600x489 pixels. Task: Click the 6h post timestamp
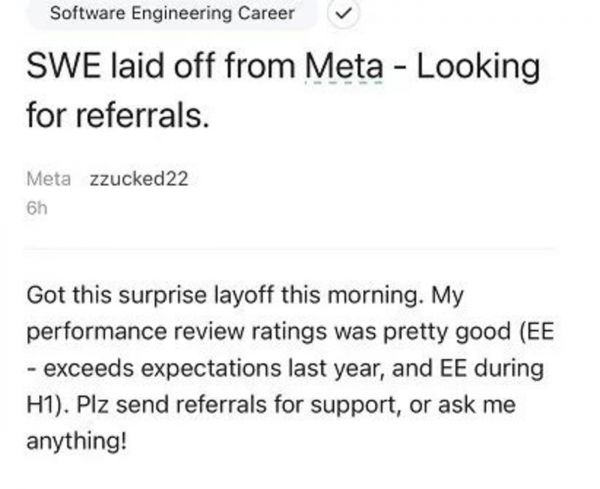pos(37,211)
